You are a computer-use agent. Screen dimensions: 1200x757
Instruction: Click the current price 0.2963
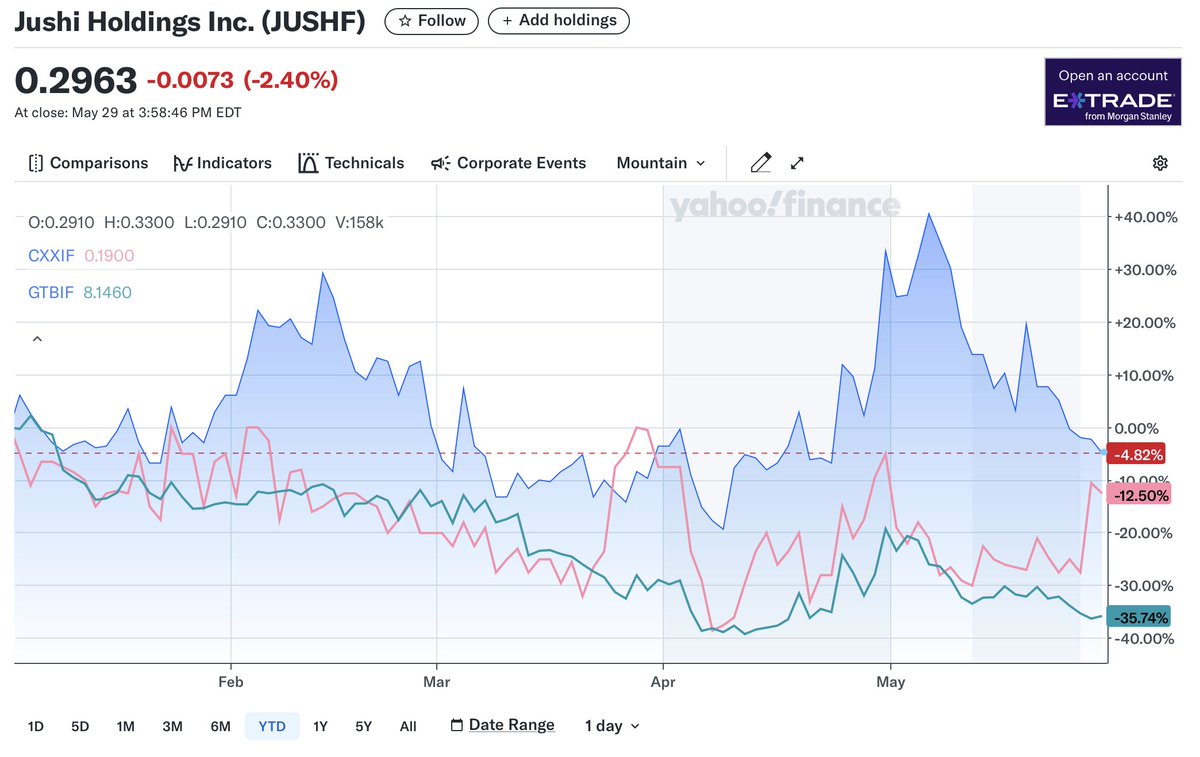point(75,80)
